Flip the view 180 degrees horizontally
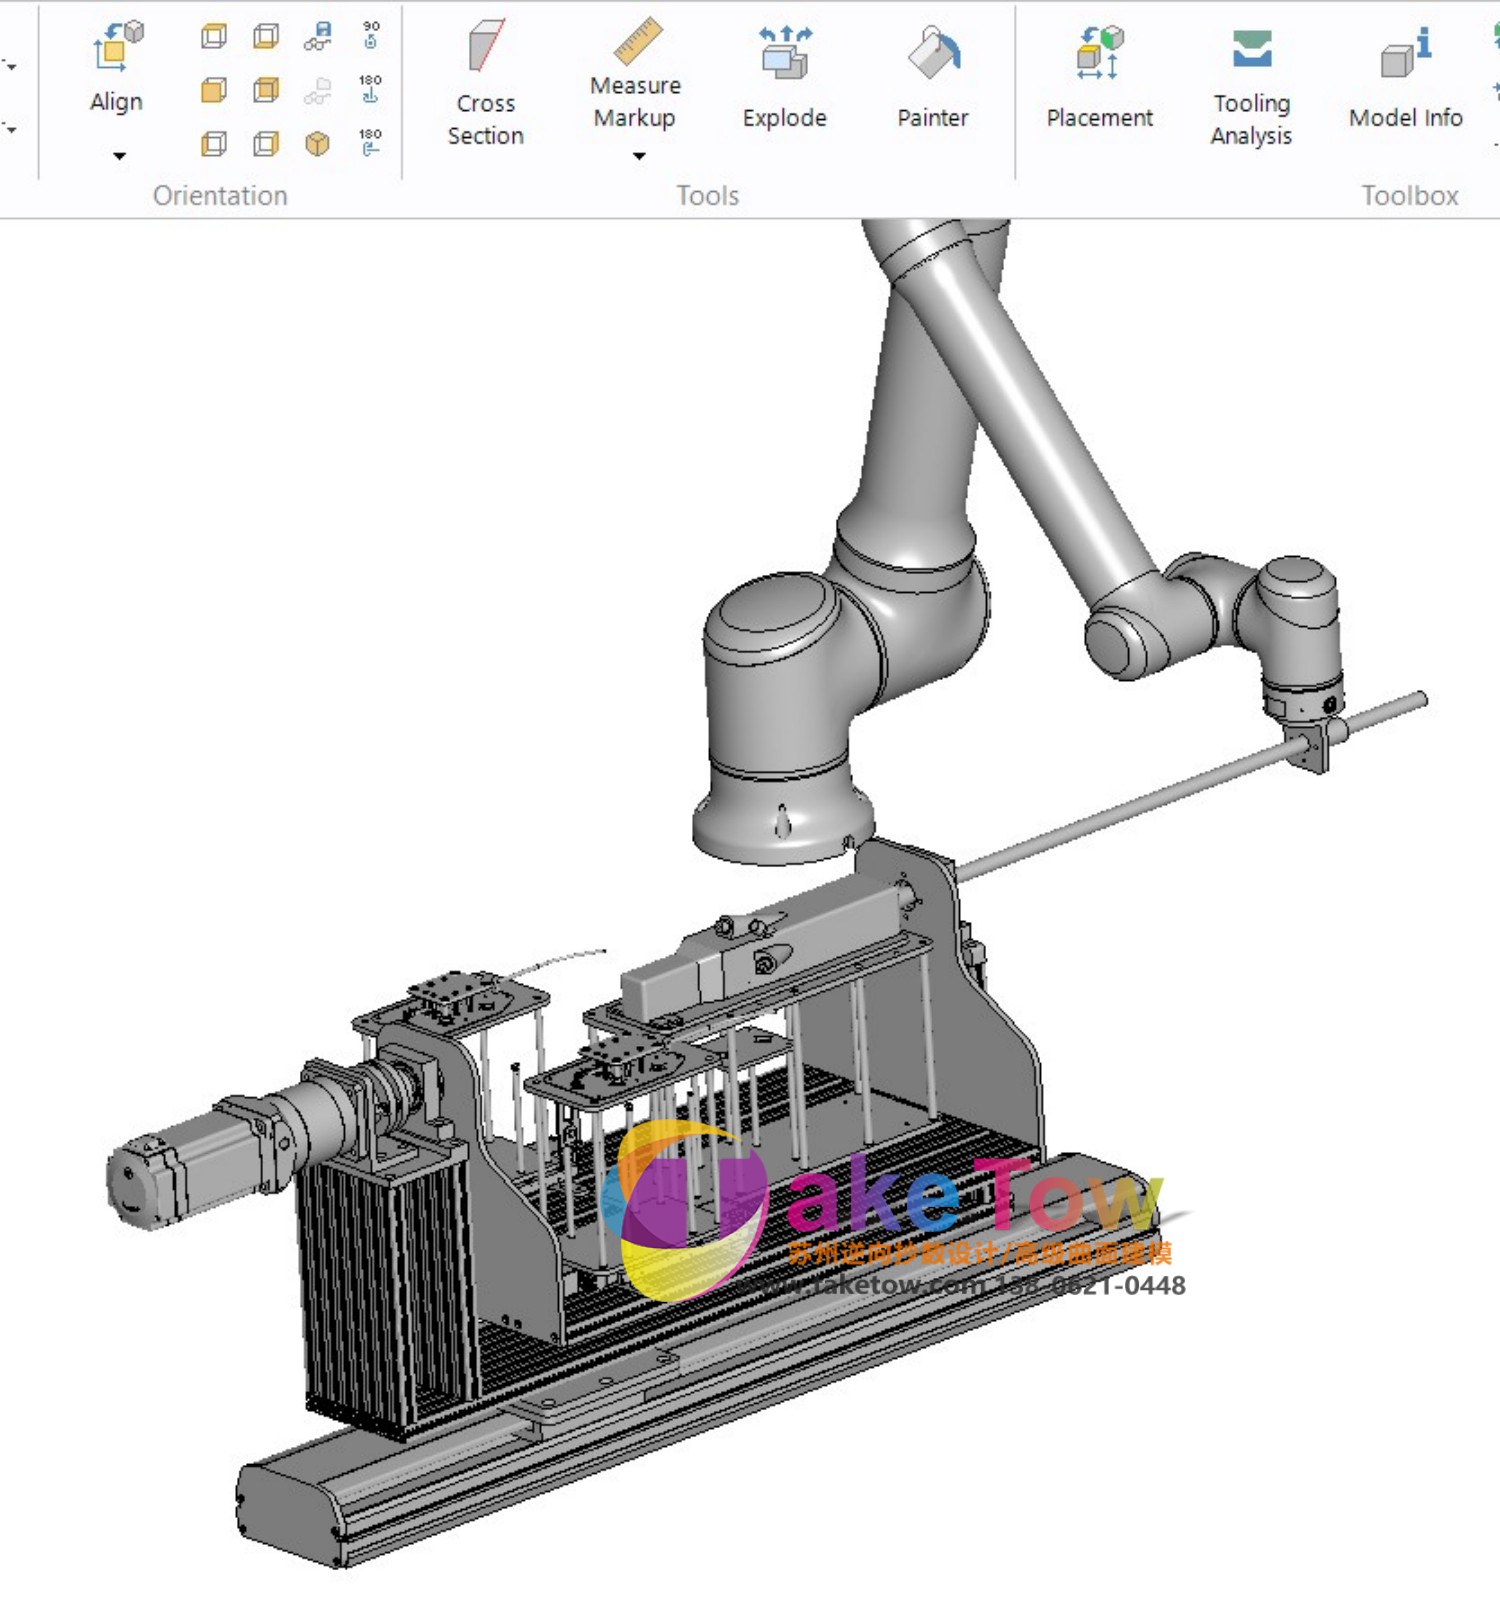 [x=370, y=143]
